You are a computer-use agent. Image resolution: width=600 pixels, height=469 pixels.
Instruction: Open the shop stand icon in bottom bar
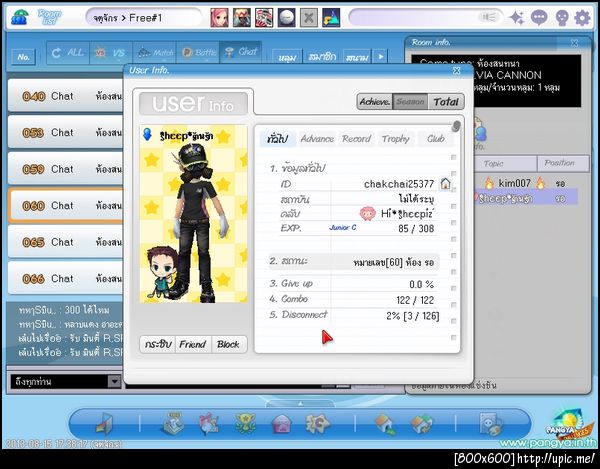tap(173, 423)
